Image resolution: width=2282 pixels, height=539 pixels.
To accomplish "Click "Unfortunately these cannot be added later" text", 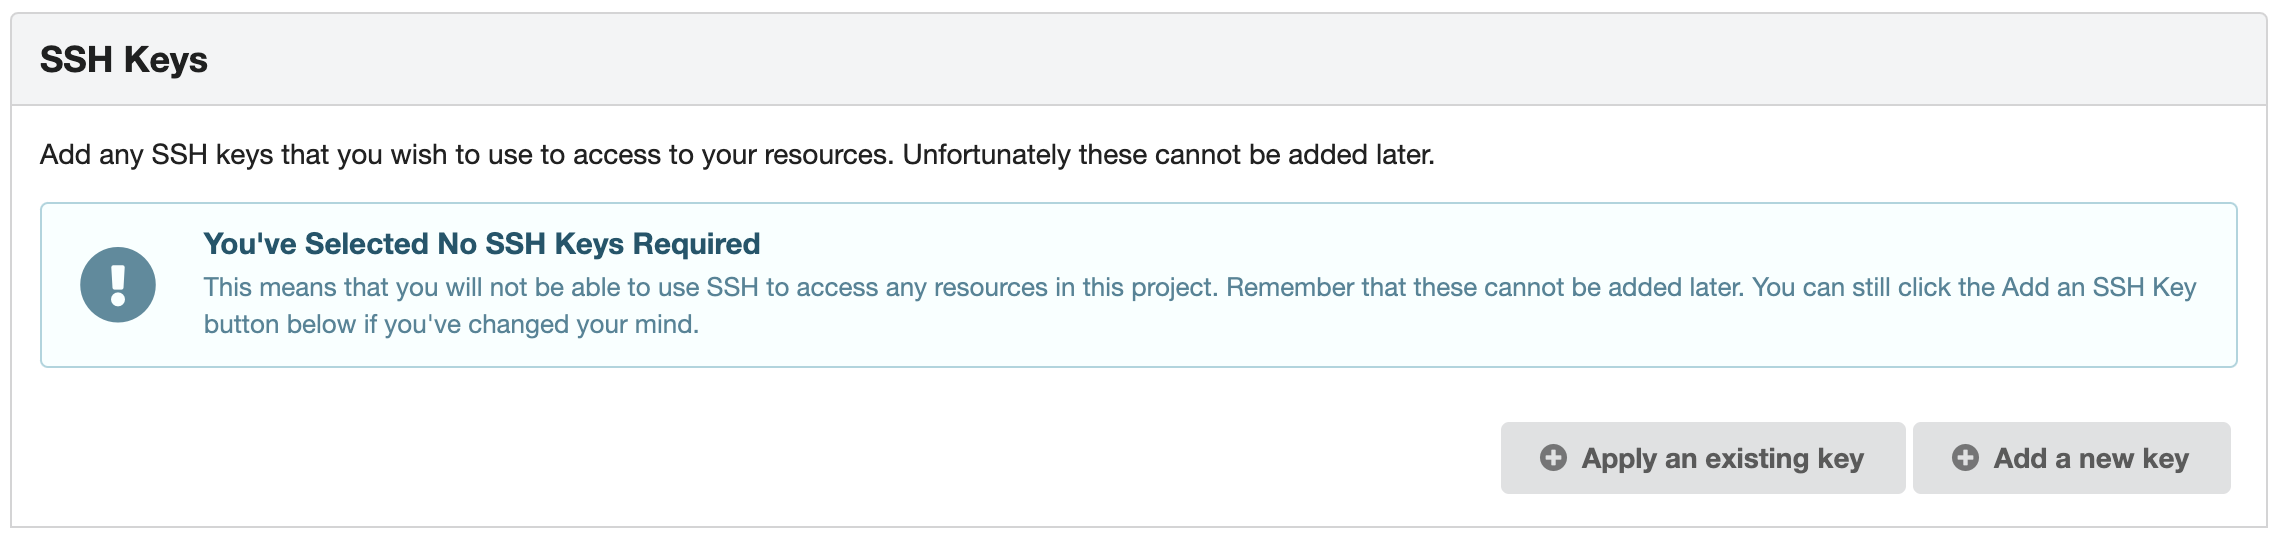I will (1168, 155).
